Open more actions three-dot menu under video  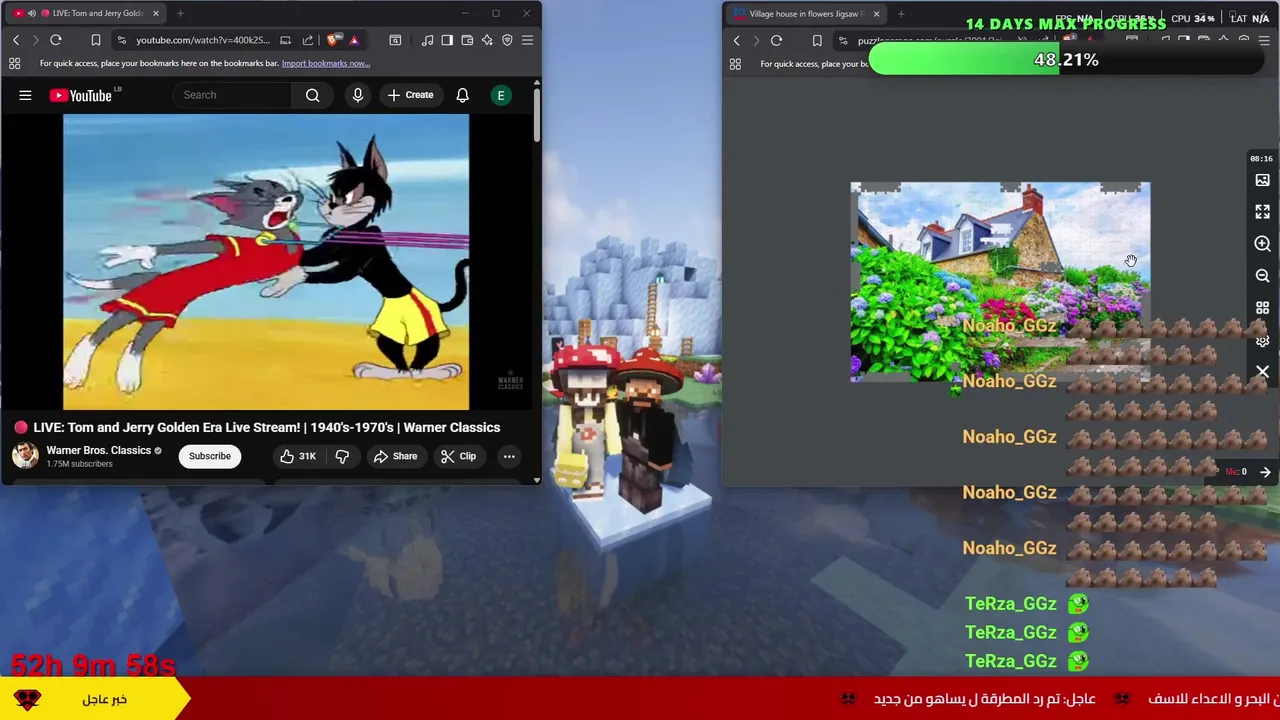[x=509, y=456]
